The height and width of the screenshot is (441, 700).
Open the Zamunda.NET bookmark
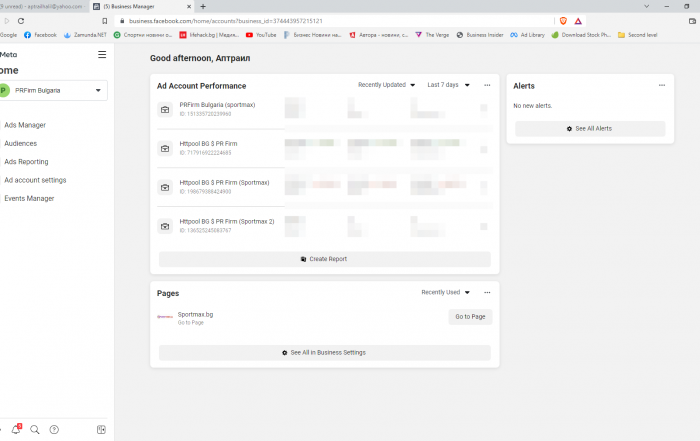click(x=85, y=35)
